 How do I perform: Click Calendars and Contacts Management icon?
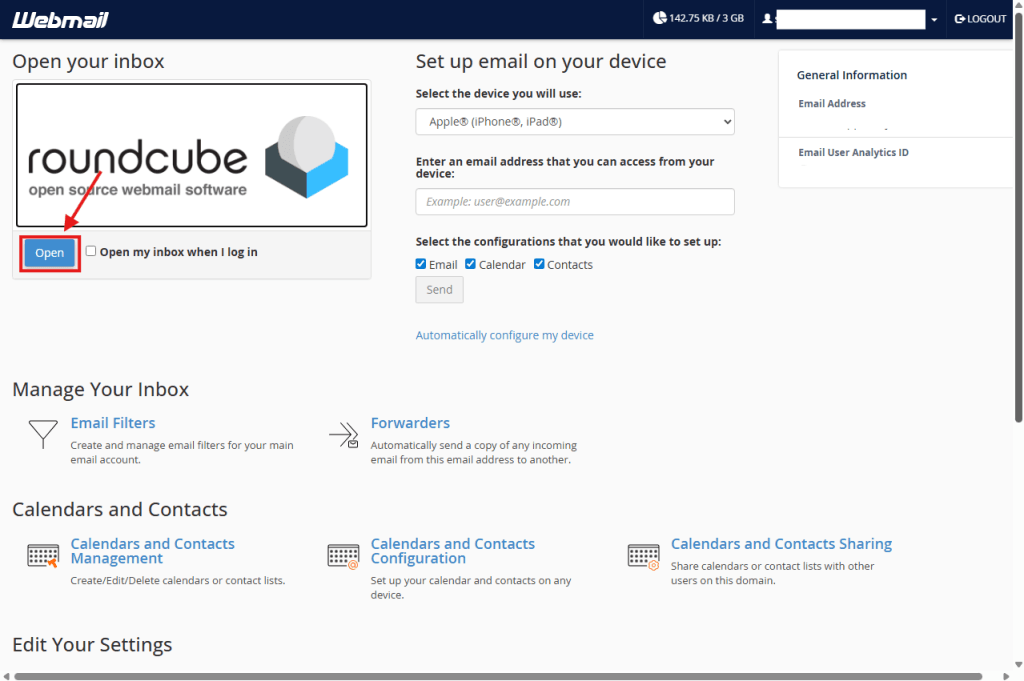pyautogui.click(x=43, y=556)
